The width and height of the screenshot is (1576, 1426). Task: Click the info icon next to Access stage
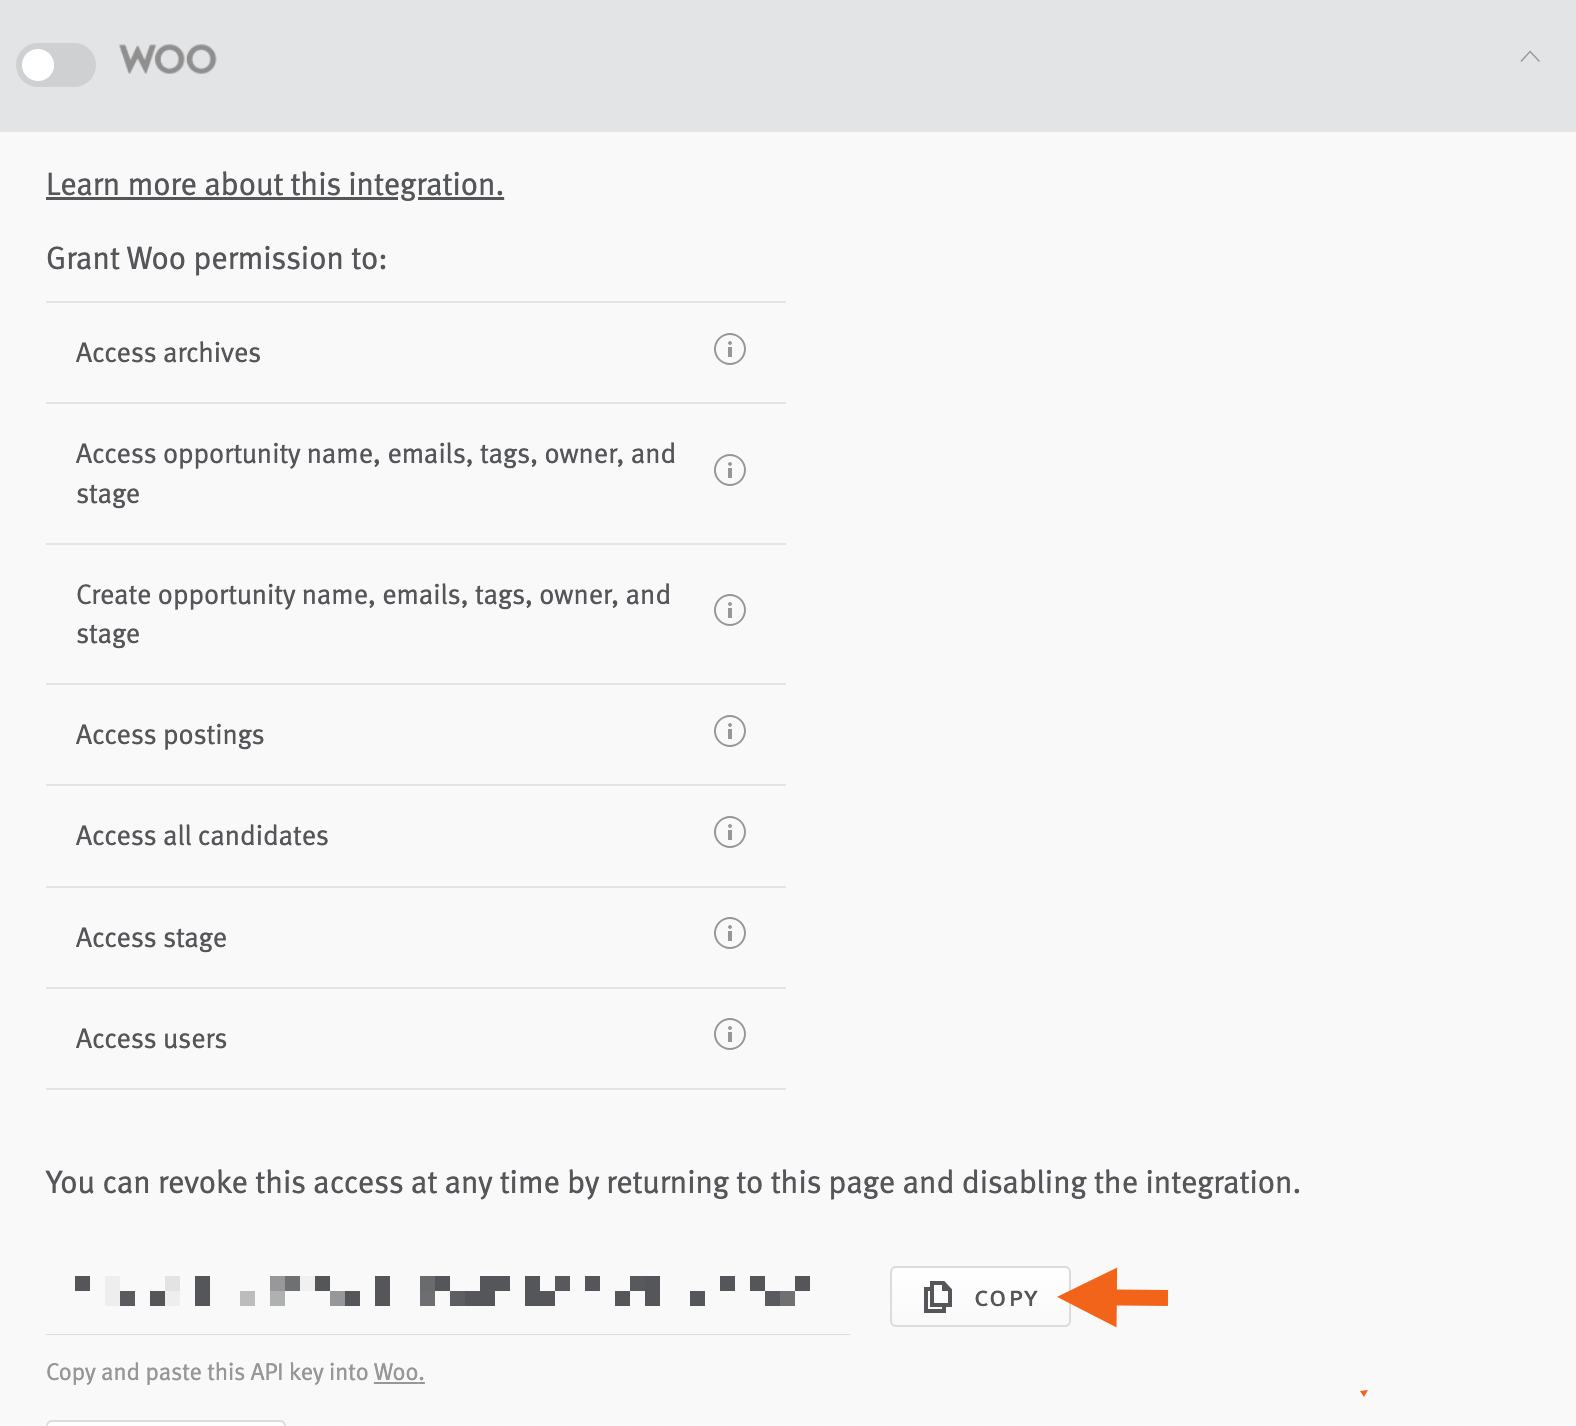pyautogui.click(x=729, y=934)
